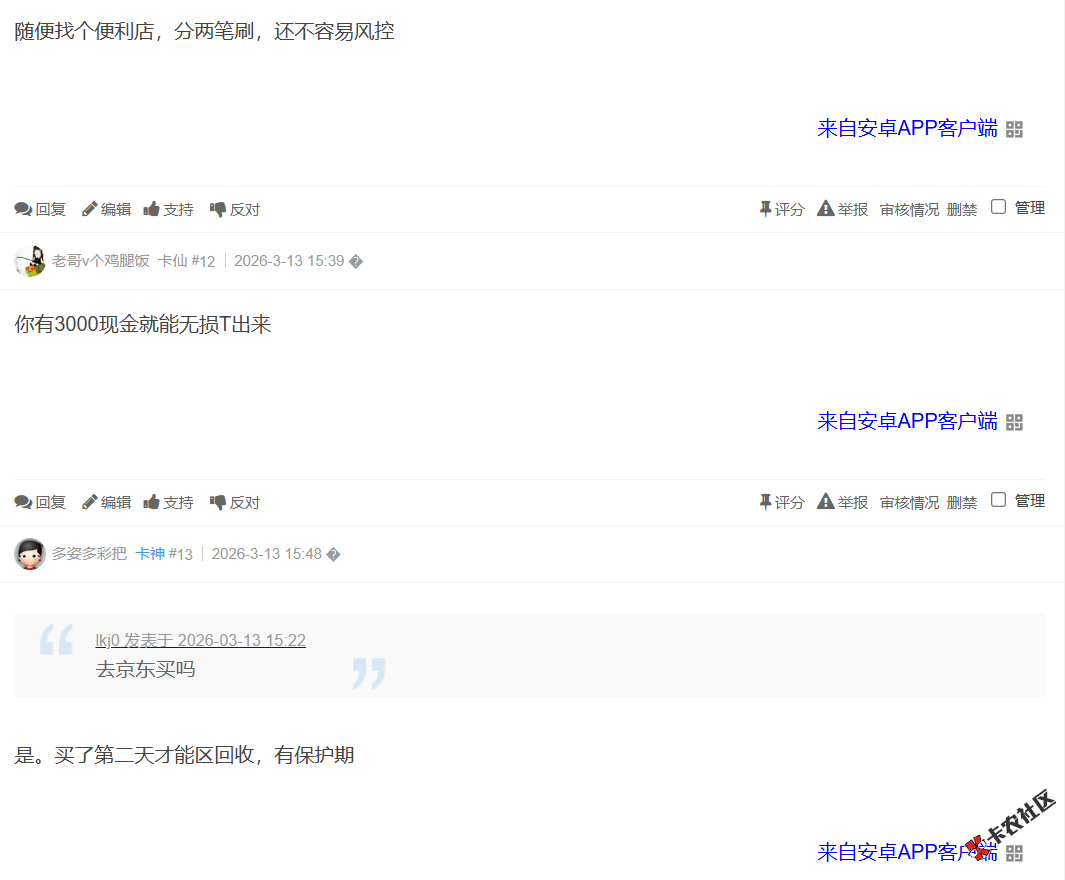Open the quoted post link lkj0 发表于 2026-03-13
Screen dimensions: 1065x880
pos(200,640)
